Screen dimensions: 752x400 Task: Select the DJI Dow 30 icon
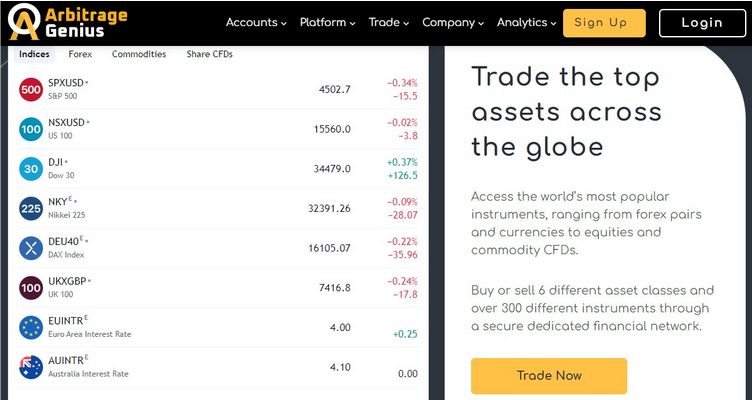(30, 168)
